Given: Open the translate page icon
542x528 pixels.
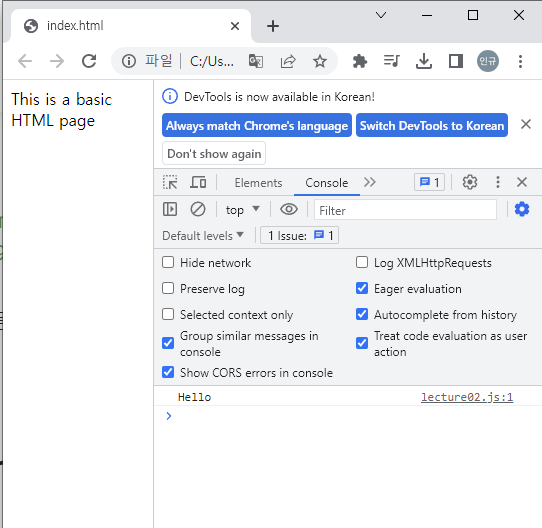Looking at the screenshot, I should 256,62.
